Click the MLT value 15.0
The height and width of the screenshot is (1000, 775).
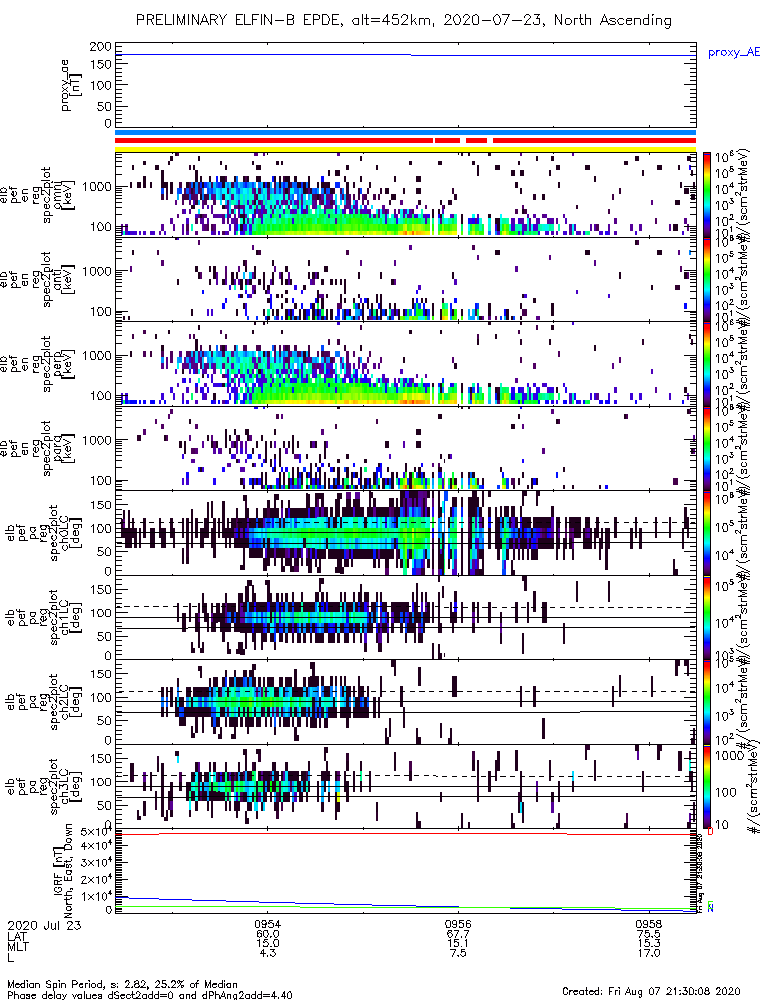267,944
